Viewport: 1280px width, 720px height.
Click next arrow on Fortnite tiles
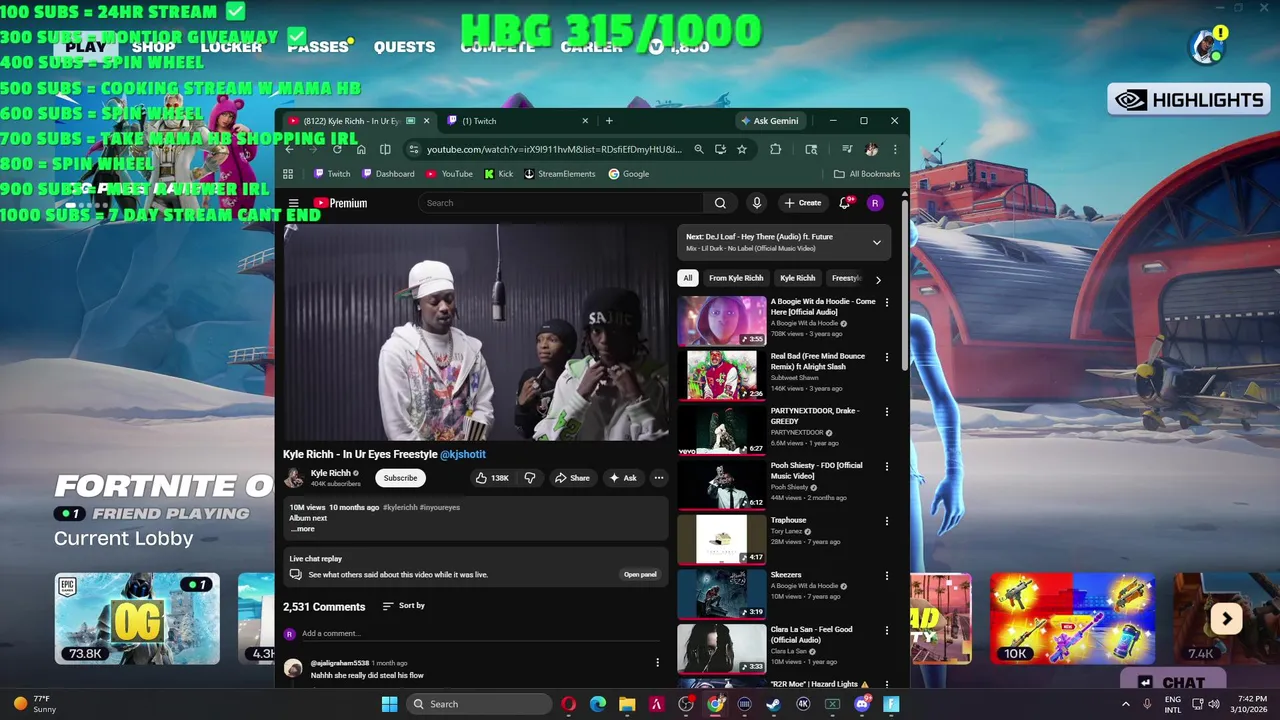[x=1226, y=619]
